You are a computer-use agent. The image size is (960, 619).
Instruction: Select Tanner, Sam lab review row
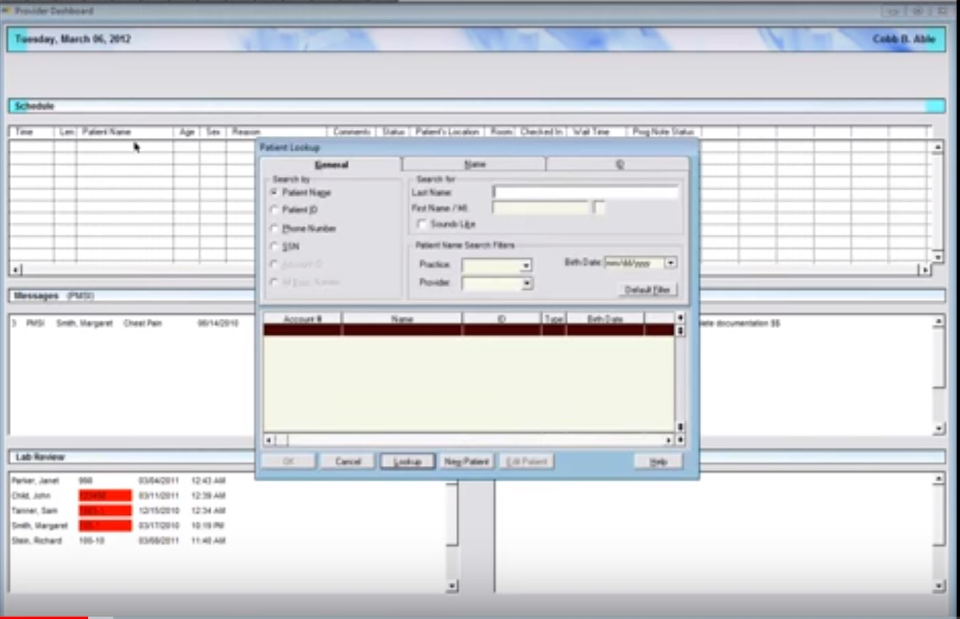click(x=119, y=511)
